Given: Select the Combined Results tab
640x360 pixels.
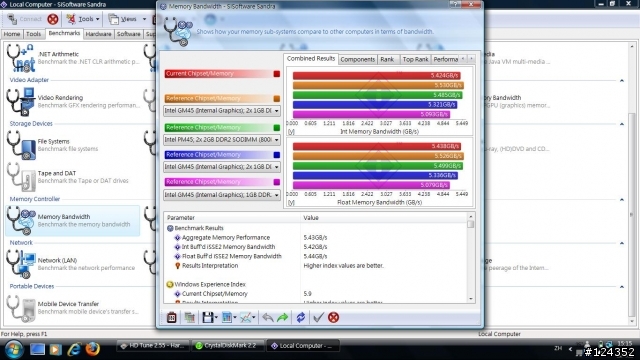Looking at the screenshot, I should [311, 58].
